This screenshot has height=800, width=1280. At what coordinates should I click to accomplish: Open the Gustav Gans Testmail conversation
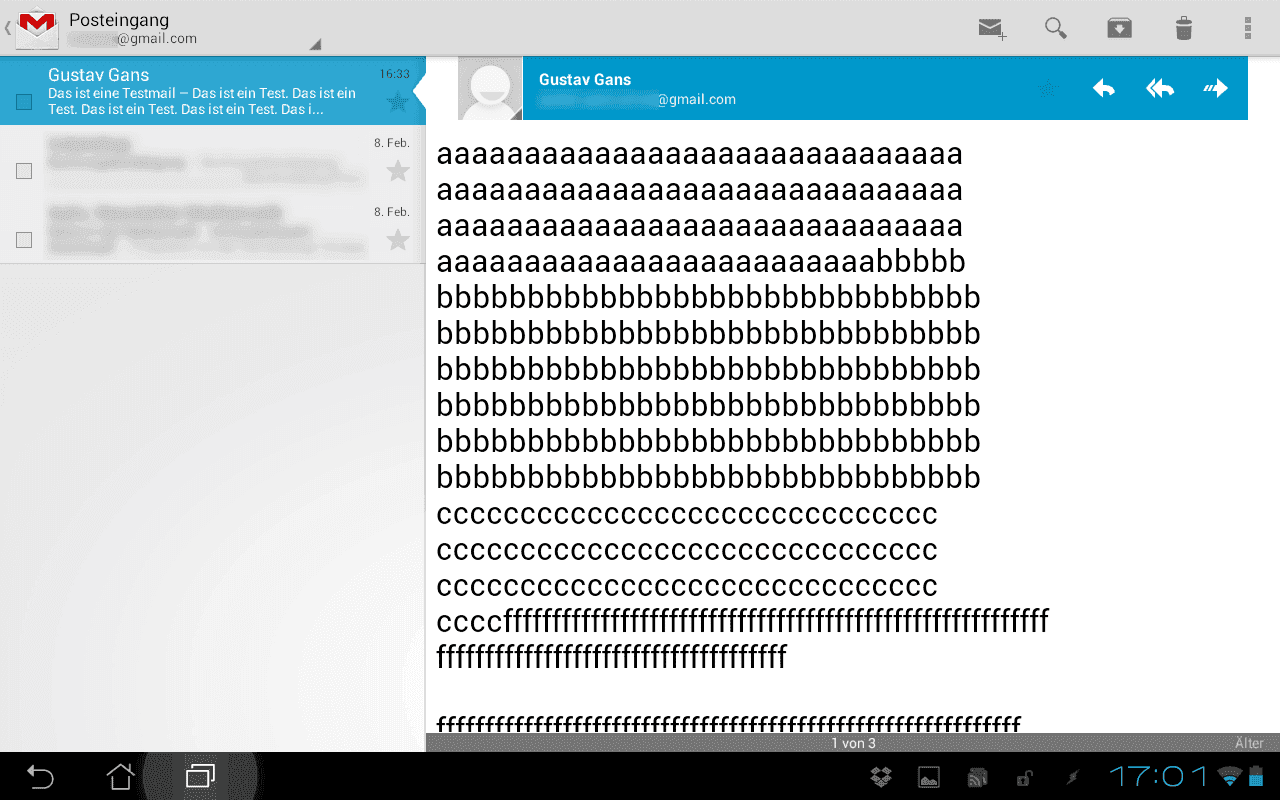pyautogui.click(x=200, y=91)
